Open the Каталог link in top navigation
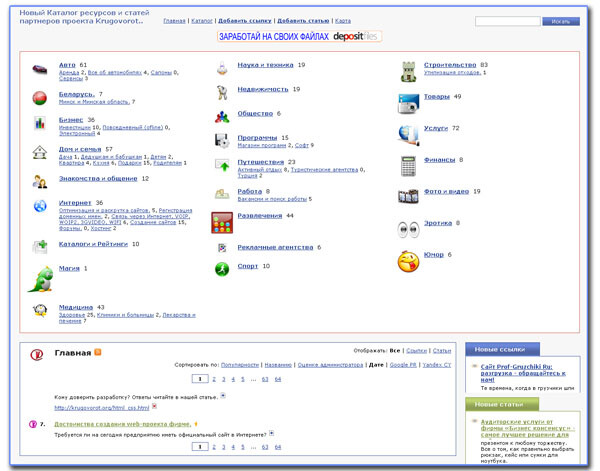 [202, 20]
